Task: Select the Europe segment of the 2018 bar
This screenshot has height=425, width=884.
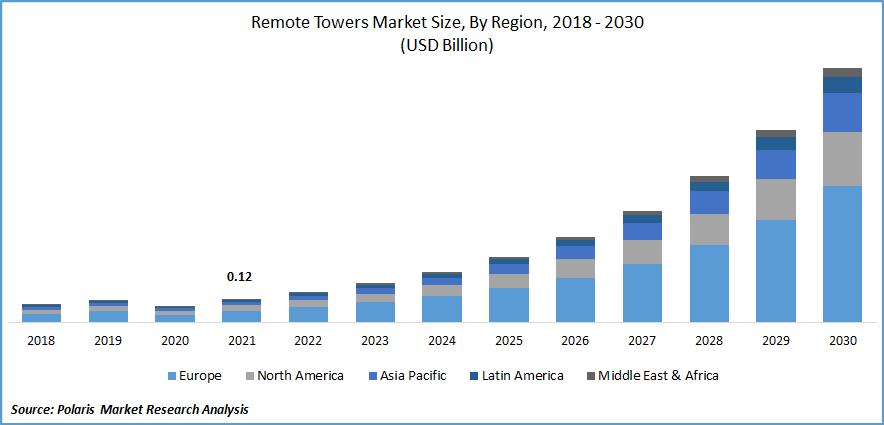Action: coord(42,318)
